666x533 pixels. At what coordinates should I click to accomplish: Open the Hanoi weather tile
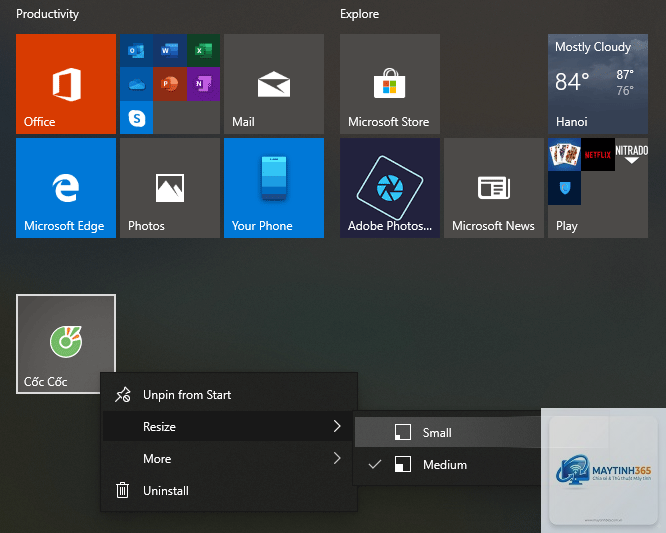pos(598,84)
